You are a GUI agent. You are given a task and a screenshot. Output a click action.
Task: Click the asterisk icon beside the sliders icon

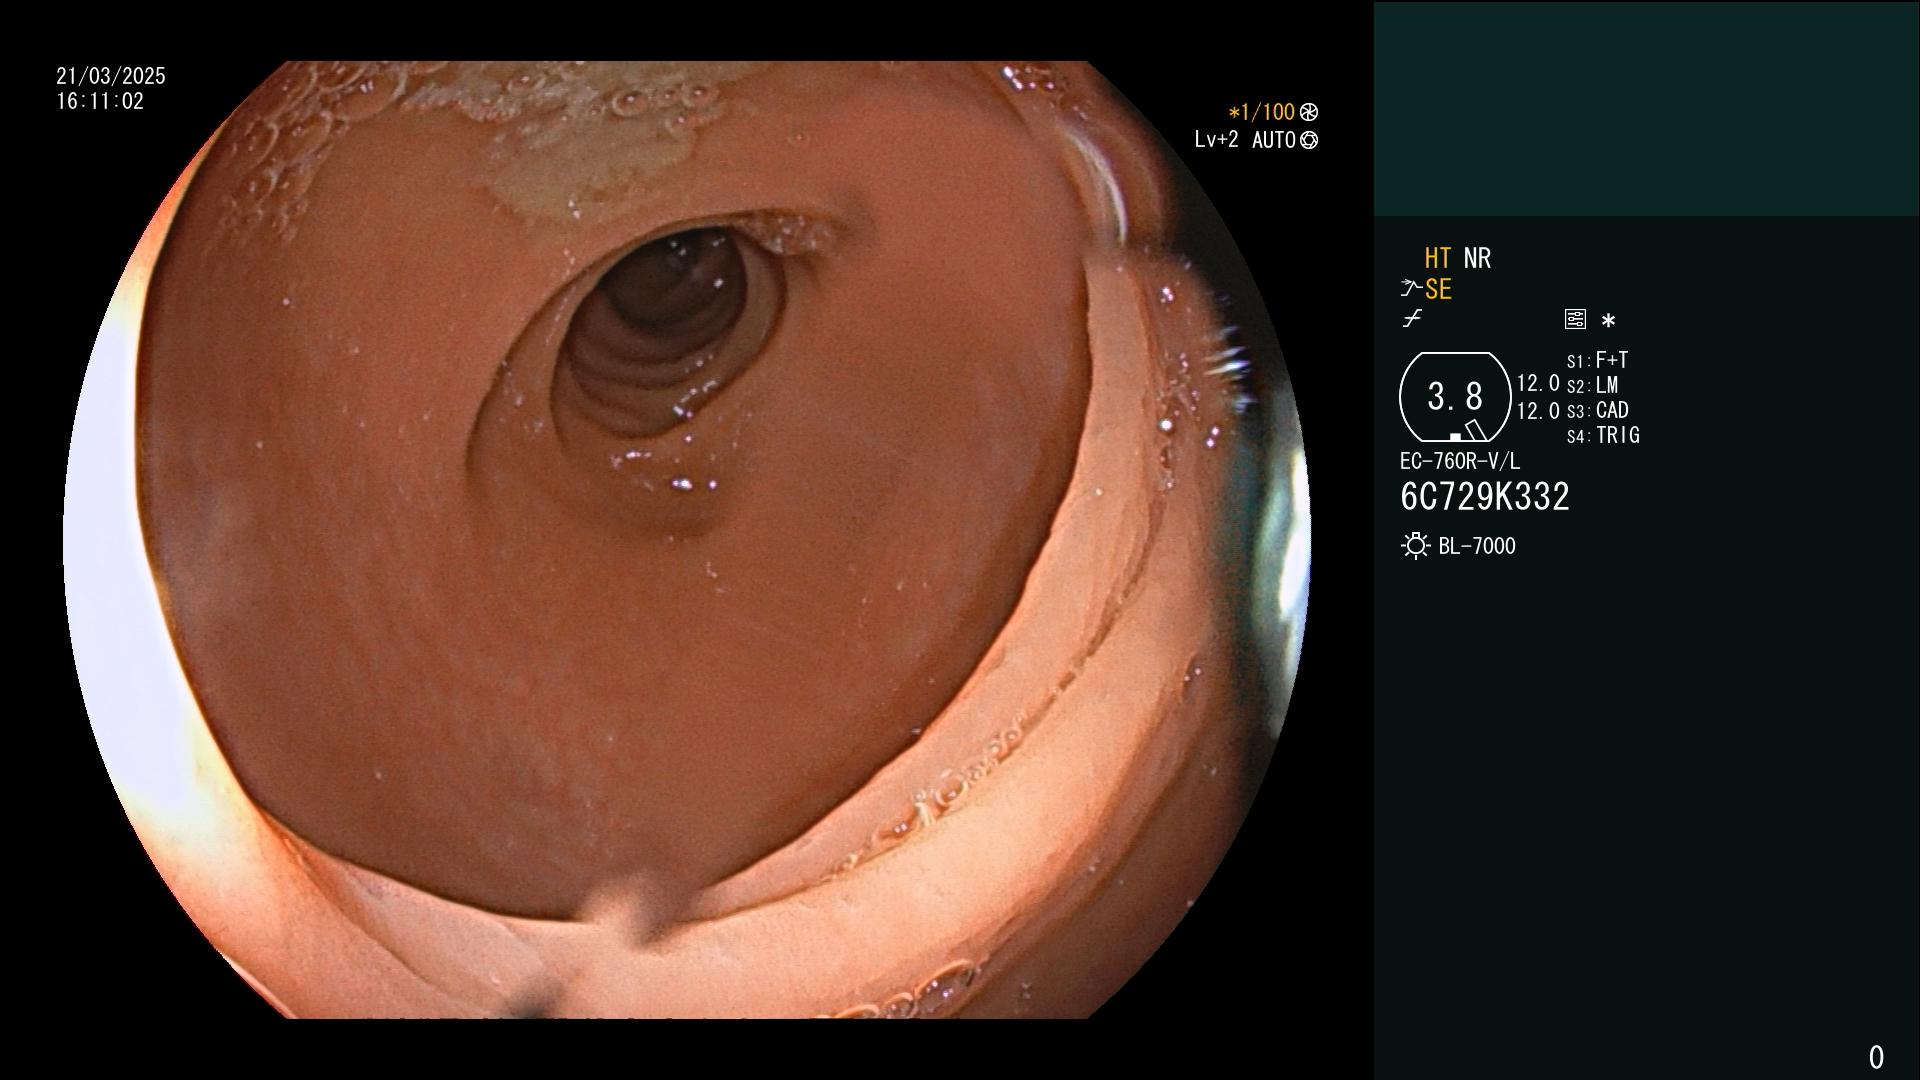(1608, 321)
